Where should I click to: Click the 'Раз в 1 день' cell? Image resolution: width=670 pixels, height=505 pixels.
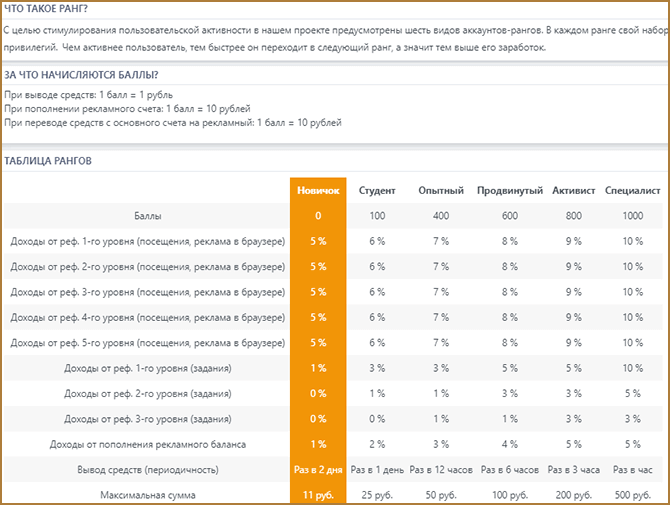(x=377, y=470)
